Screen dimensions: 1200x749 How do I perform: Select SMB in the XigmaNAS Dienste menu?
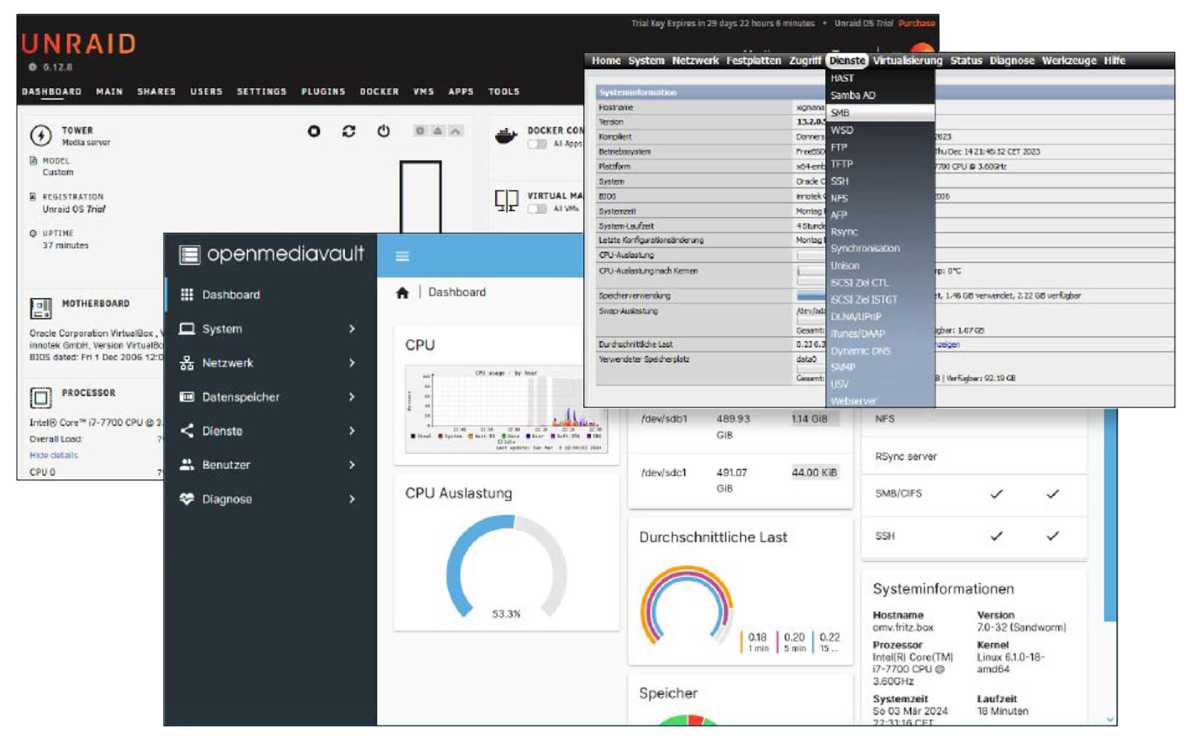click(x=881, y=113)
